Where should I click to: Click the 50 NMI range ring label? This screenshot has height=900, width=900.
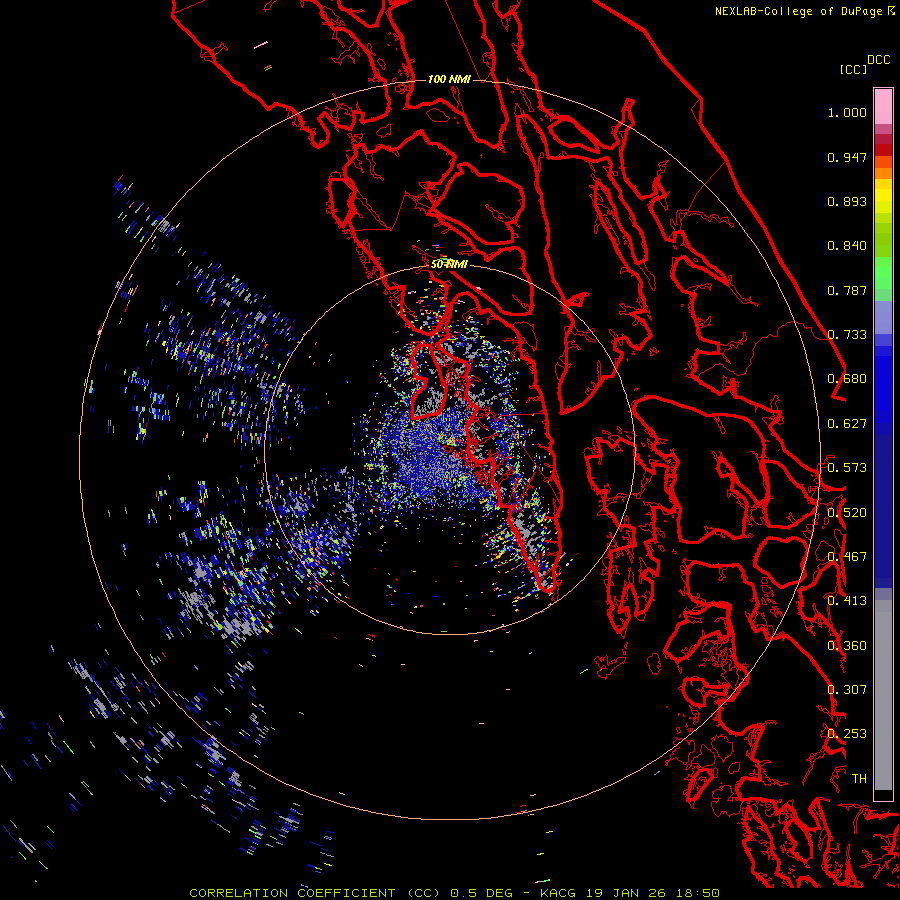pos(449,264)
